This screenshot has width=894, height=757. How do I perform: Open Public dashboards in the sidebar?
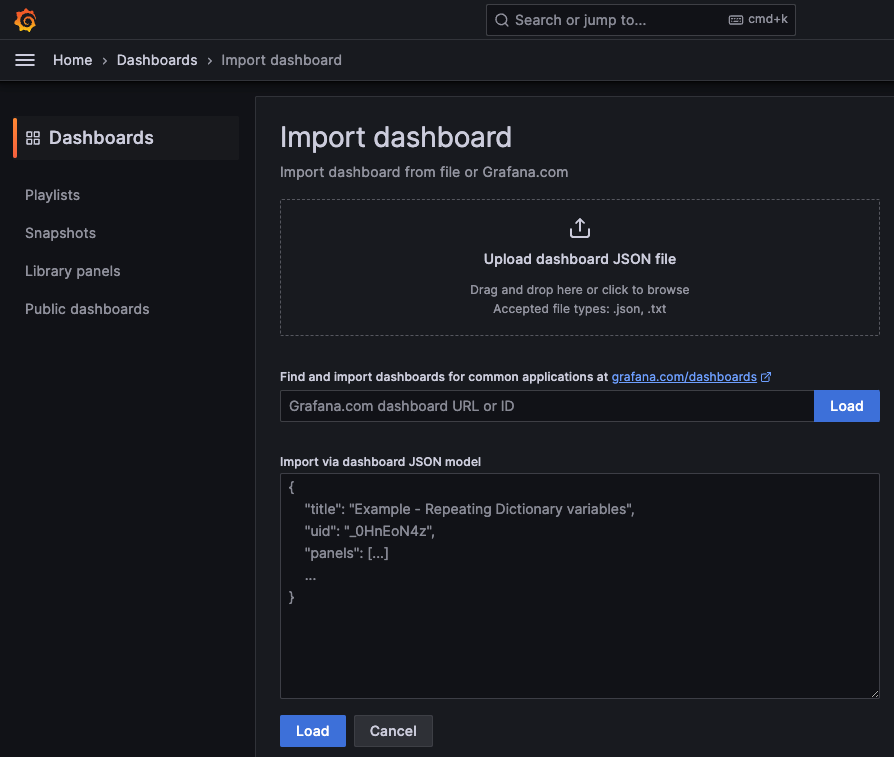pos(87,309)
